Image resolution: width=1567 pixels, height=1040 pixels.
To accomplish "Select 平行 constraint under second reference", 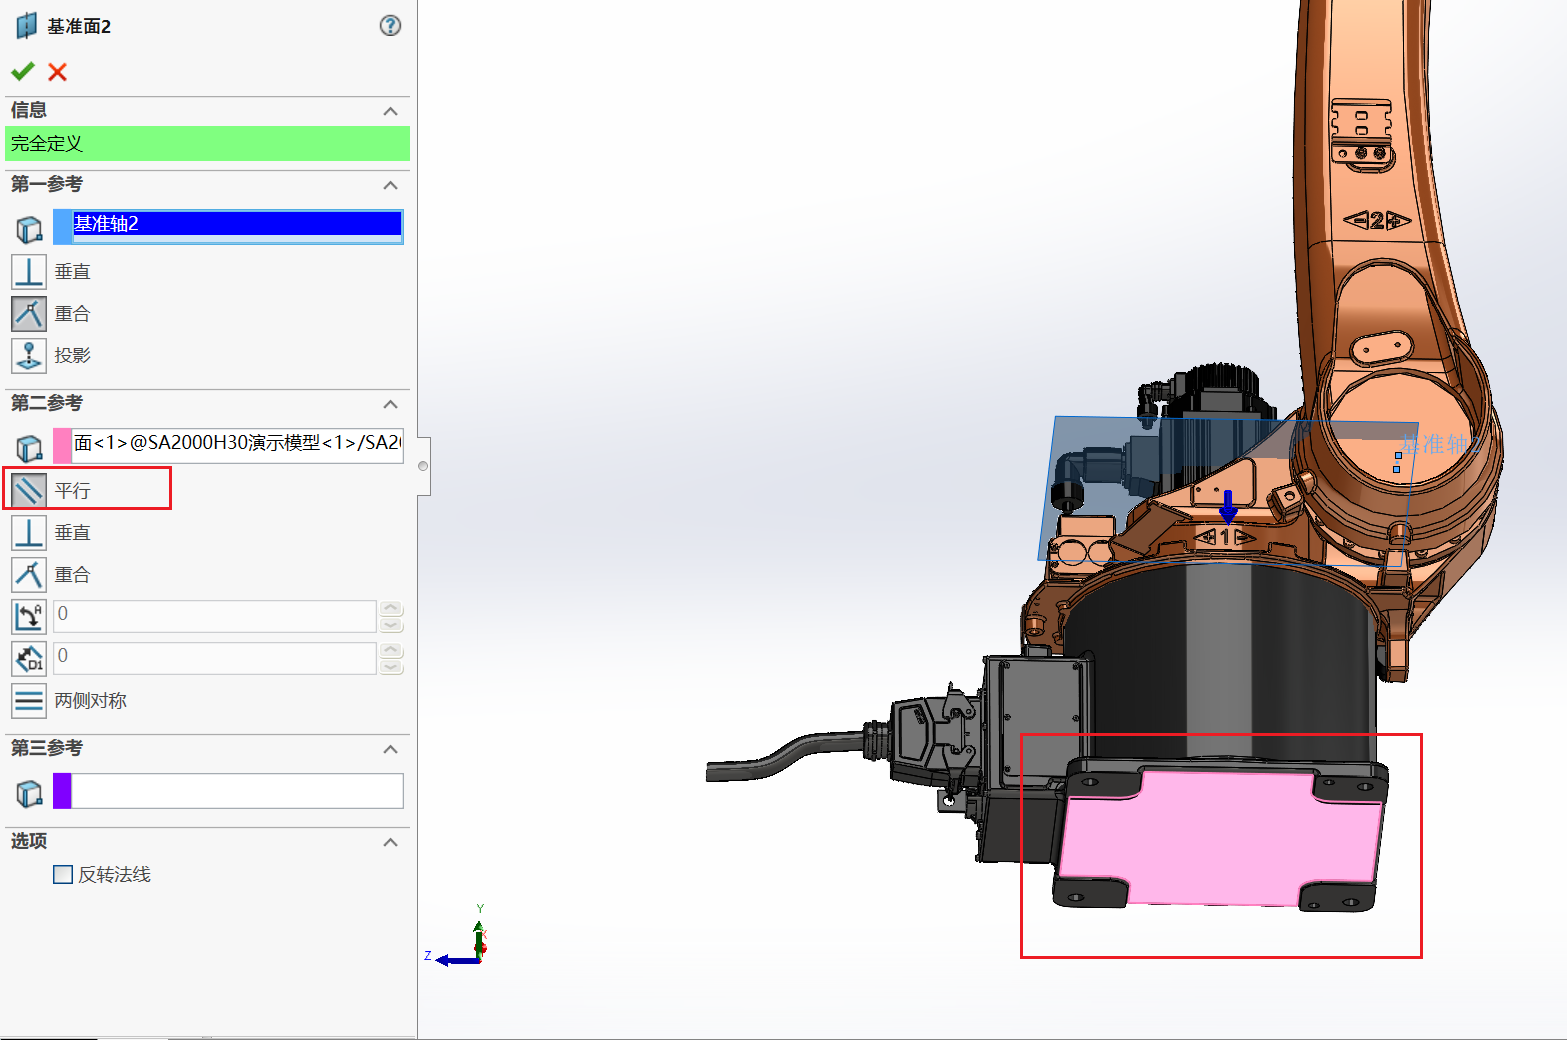I will (x=29, y=490).
